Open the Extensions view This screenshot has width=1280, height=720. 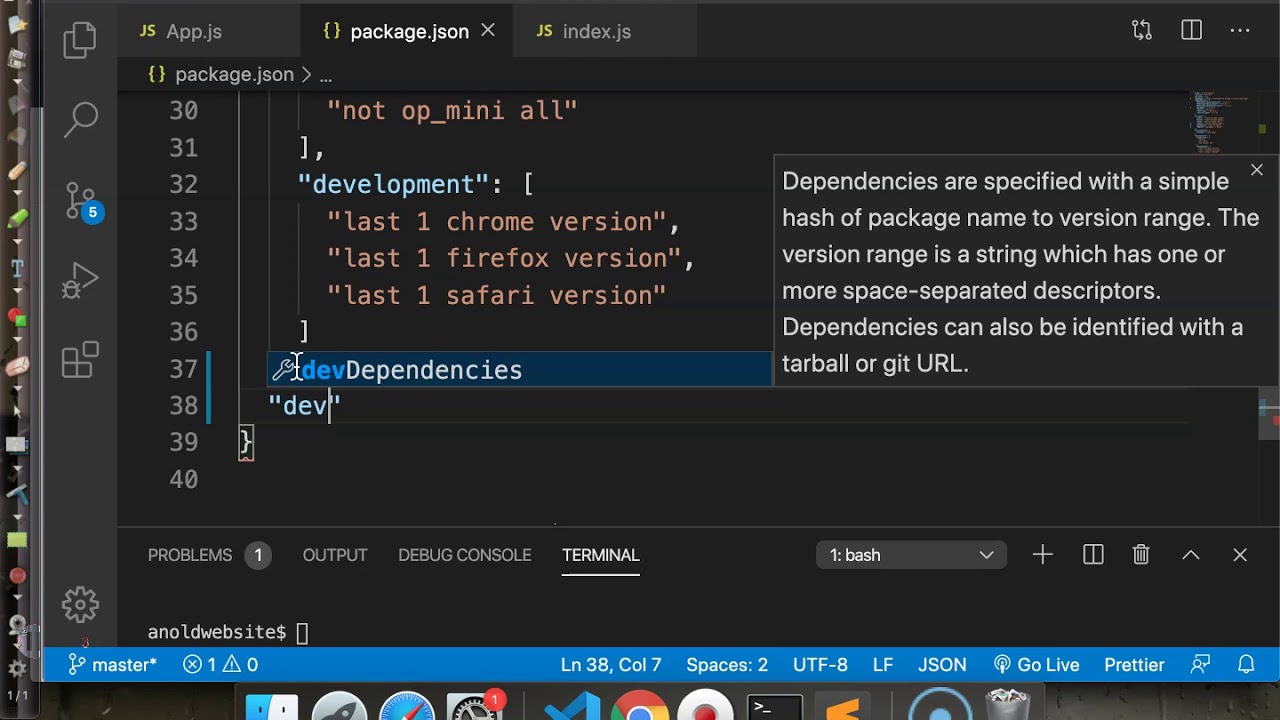pyautogui.click(x=80, y=361)
